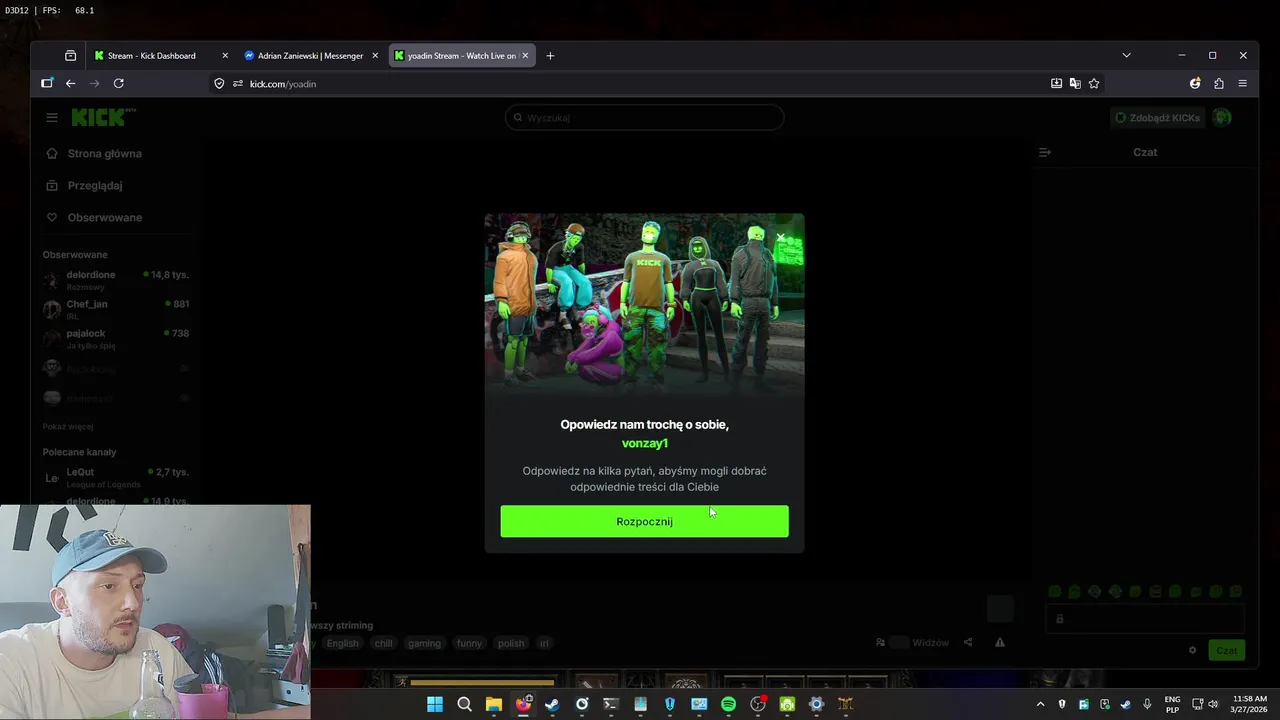Screen dimensions: 1280x720
Task: Click the microphone tray icon
Action: coord(1147,704)
